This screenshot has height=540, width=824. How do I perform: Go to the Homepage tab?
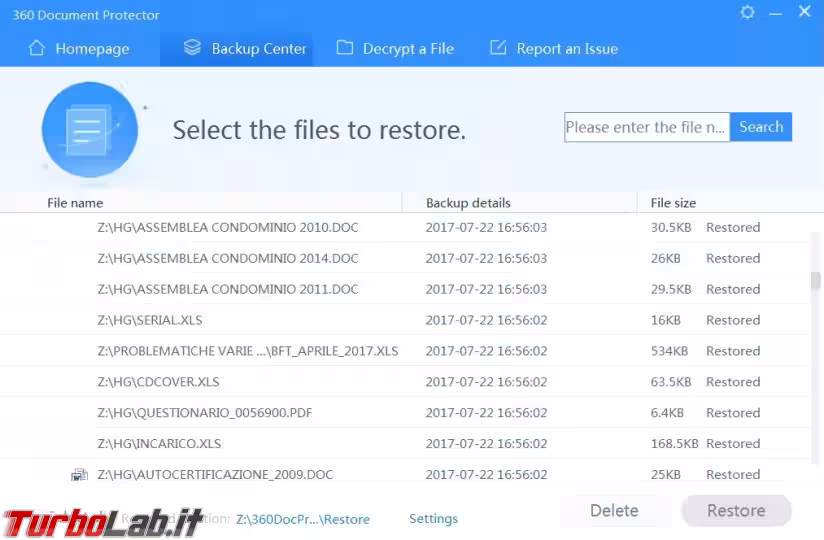click(79, 48)
